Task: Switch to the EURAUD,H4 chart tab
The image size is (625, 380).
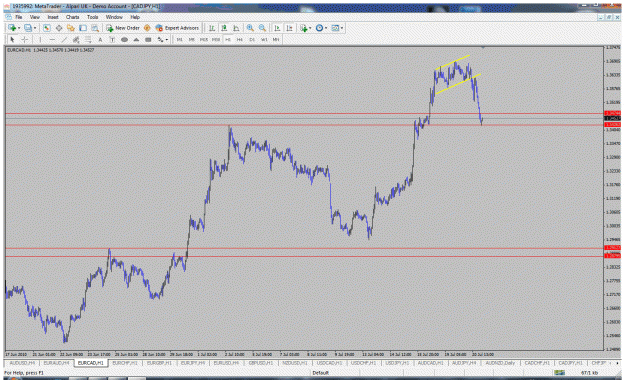Action: point(57,363)
